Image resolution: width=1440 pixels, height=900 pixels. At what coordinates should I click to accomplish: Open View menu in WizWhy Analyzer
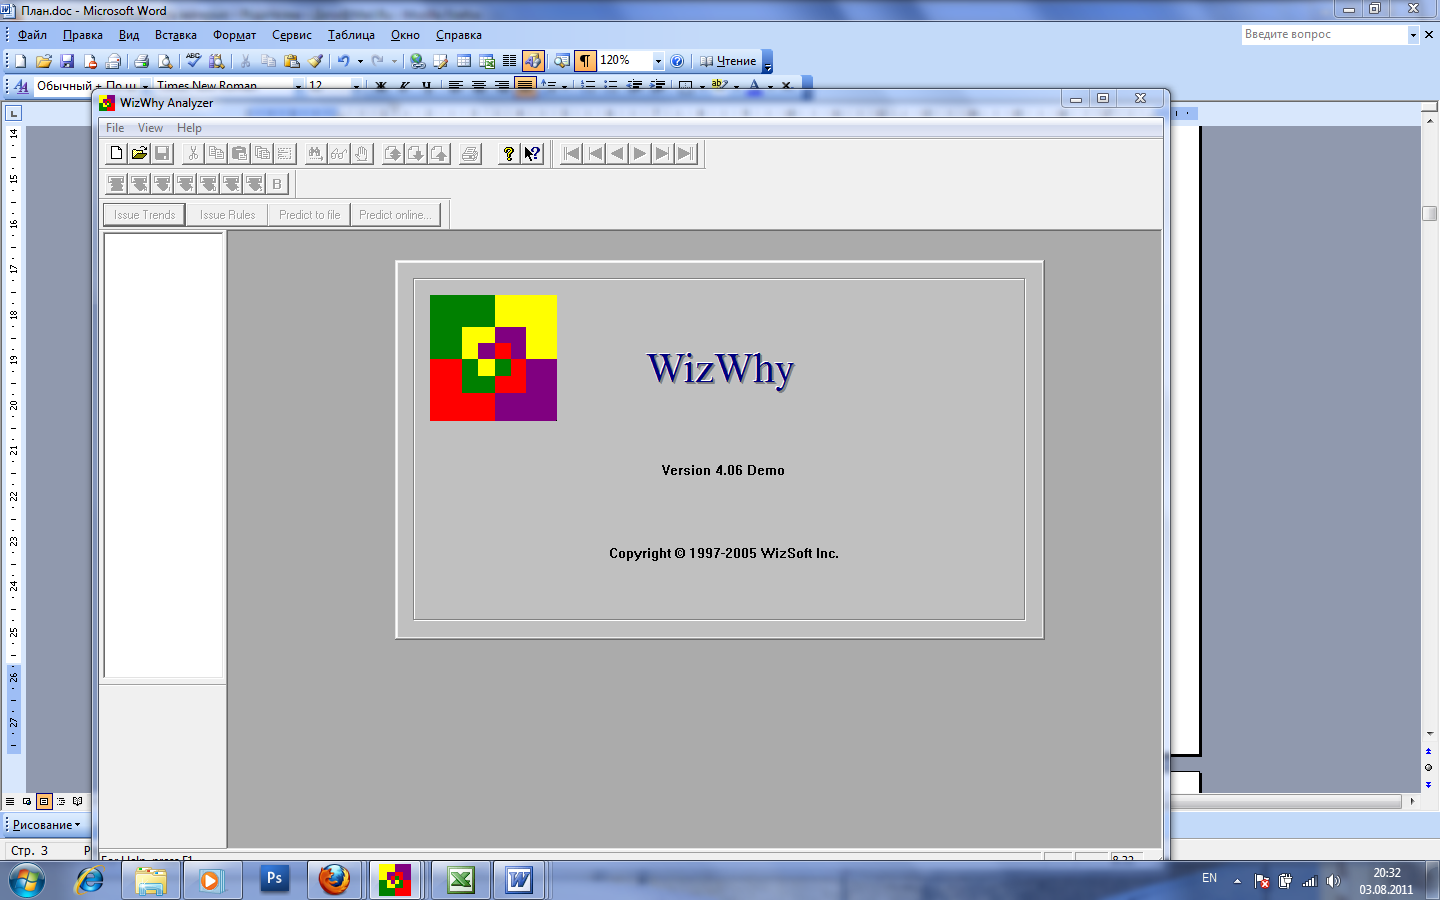click(x=150, y=127)
